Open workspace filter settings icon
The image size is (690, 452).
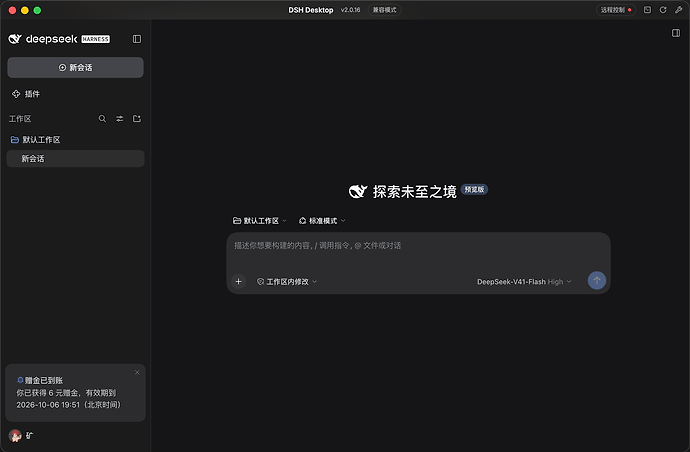pyautogui.click(x=120, y=119)
